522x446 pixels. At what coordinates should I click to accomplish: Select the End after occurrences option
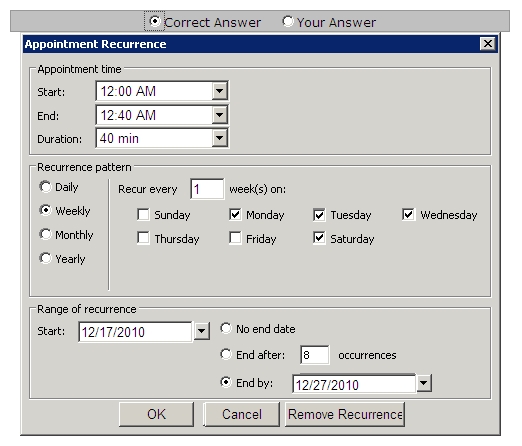tap(226, 354)
